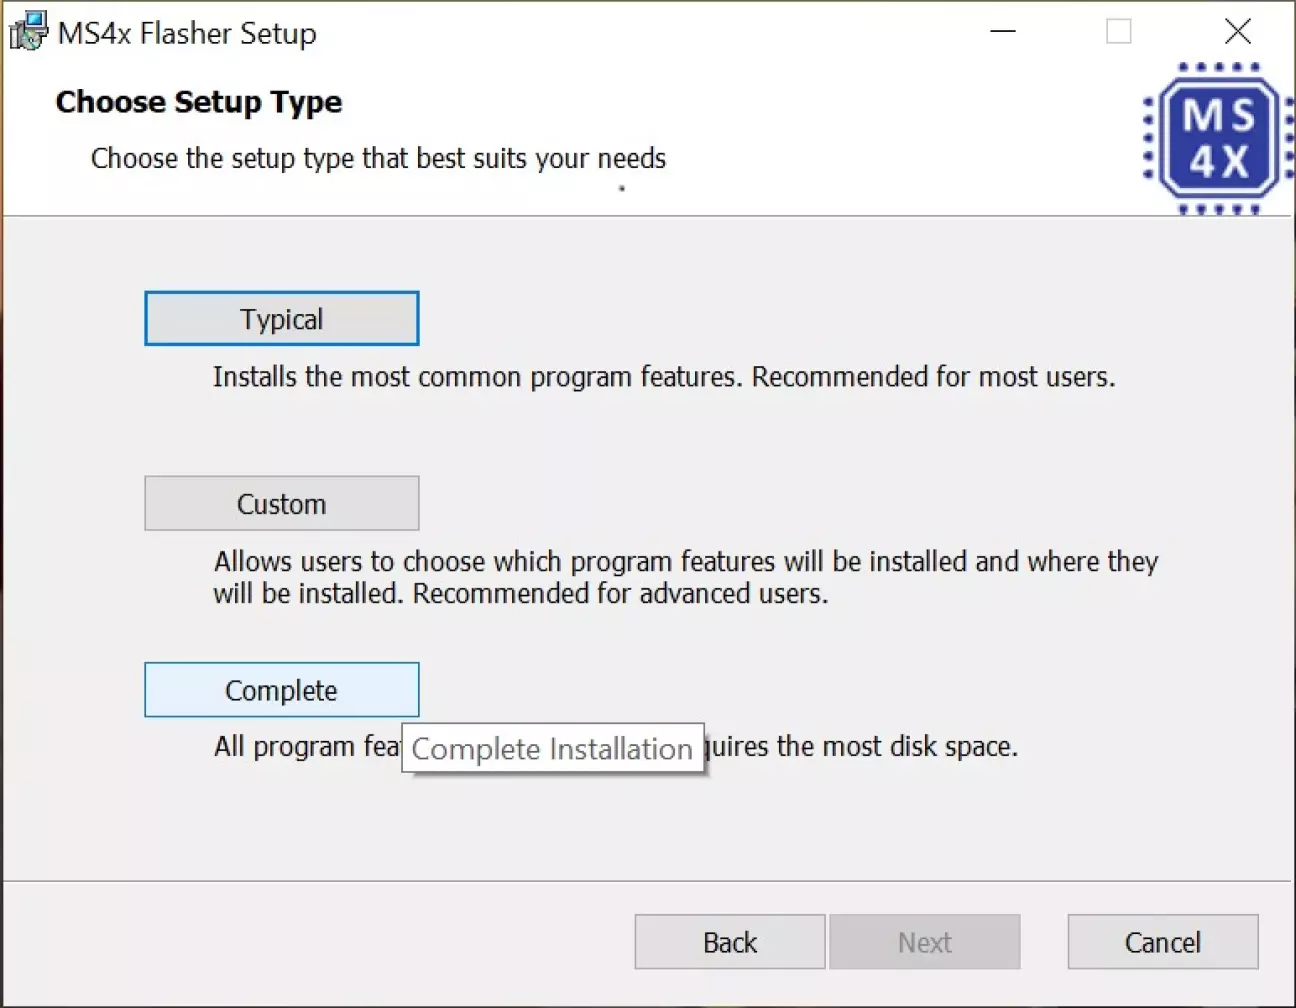The width and height of the screenshot is (1296, 1008).
Task: Click the disabled maximize button
Action: click(x=1119, y=32)
